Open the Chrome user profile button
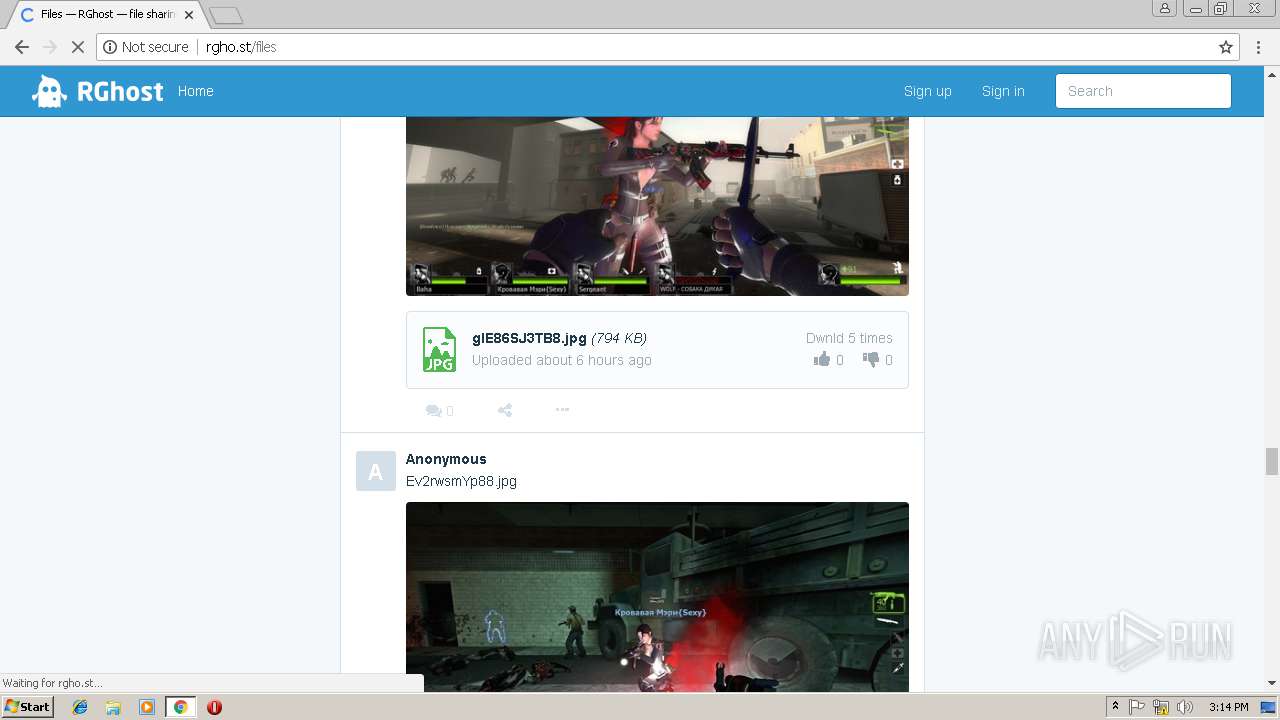The height and width of the screenshot is (720, 1280). tap(1164, 8)
